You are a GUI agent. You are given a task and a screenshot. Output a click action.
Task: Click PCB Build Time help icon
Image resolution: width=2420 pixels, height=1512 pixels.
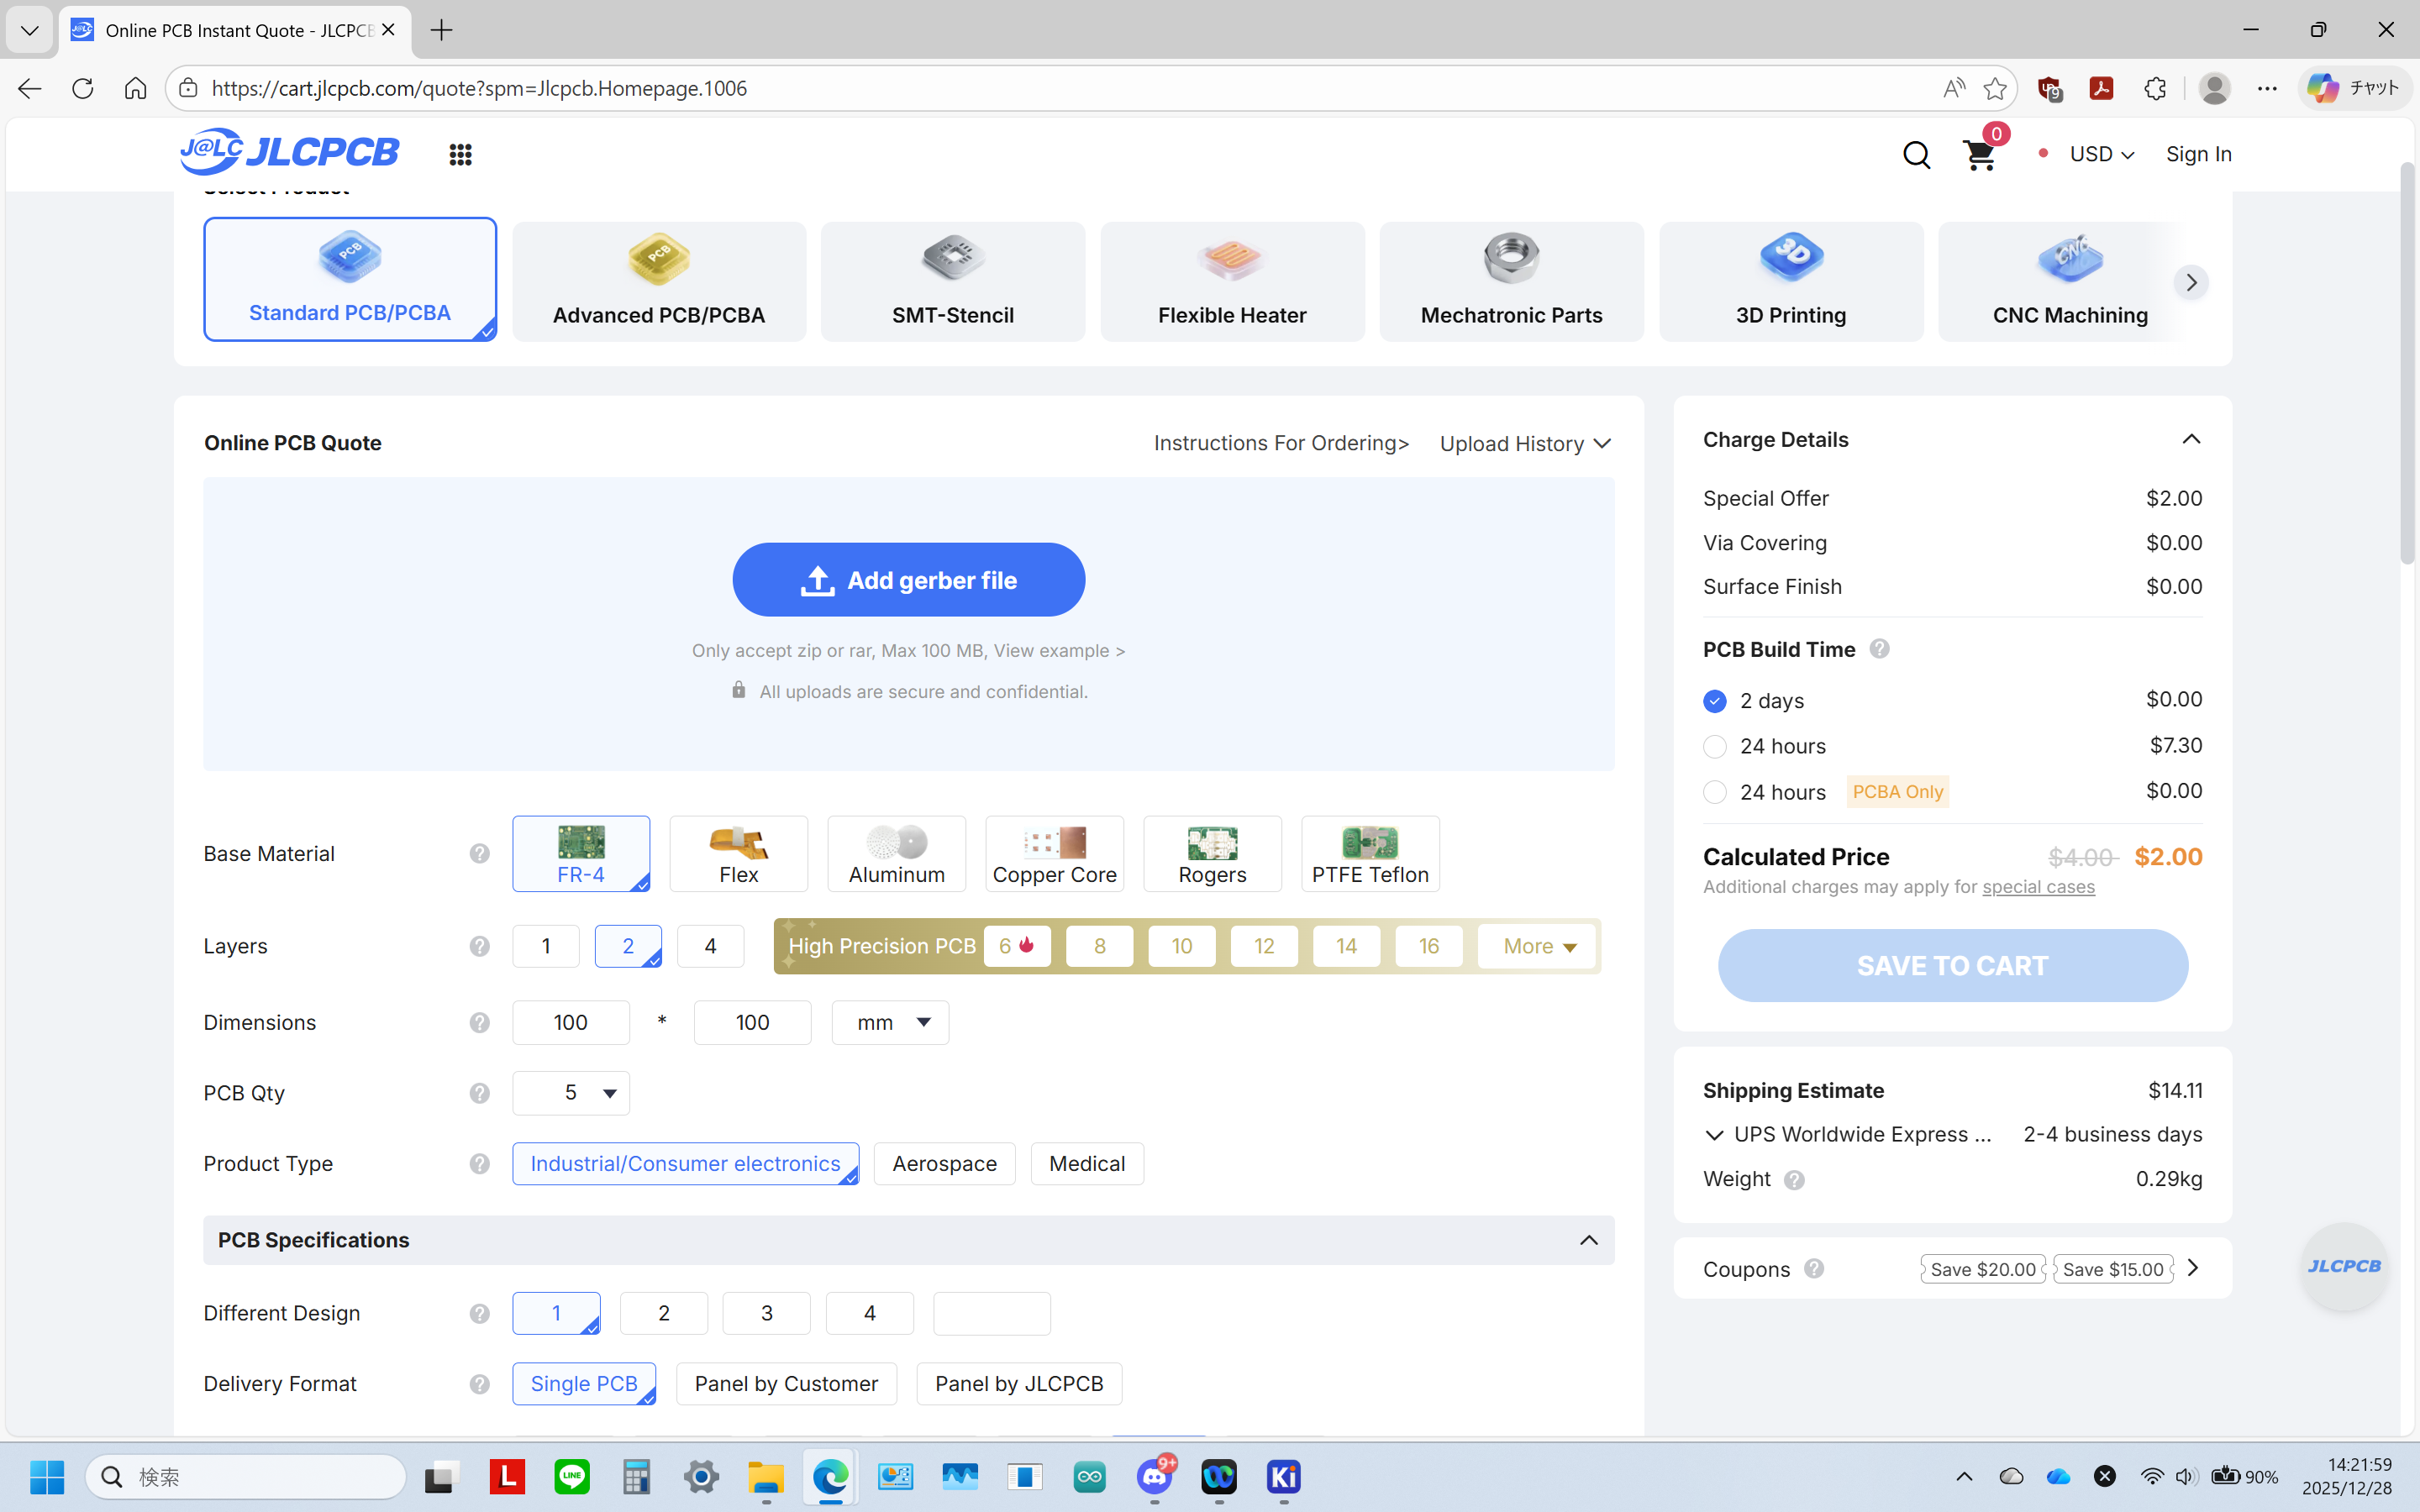[x=1879, y=649]
